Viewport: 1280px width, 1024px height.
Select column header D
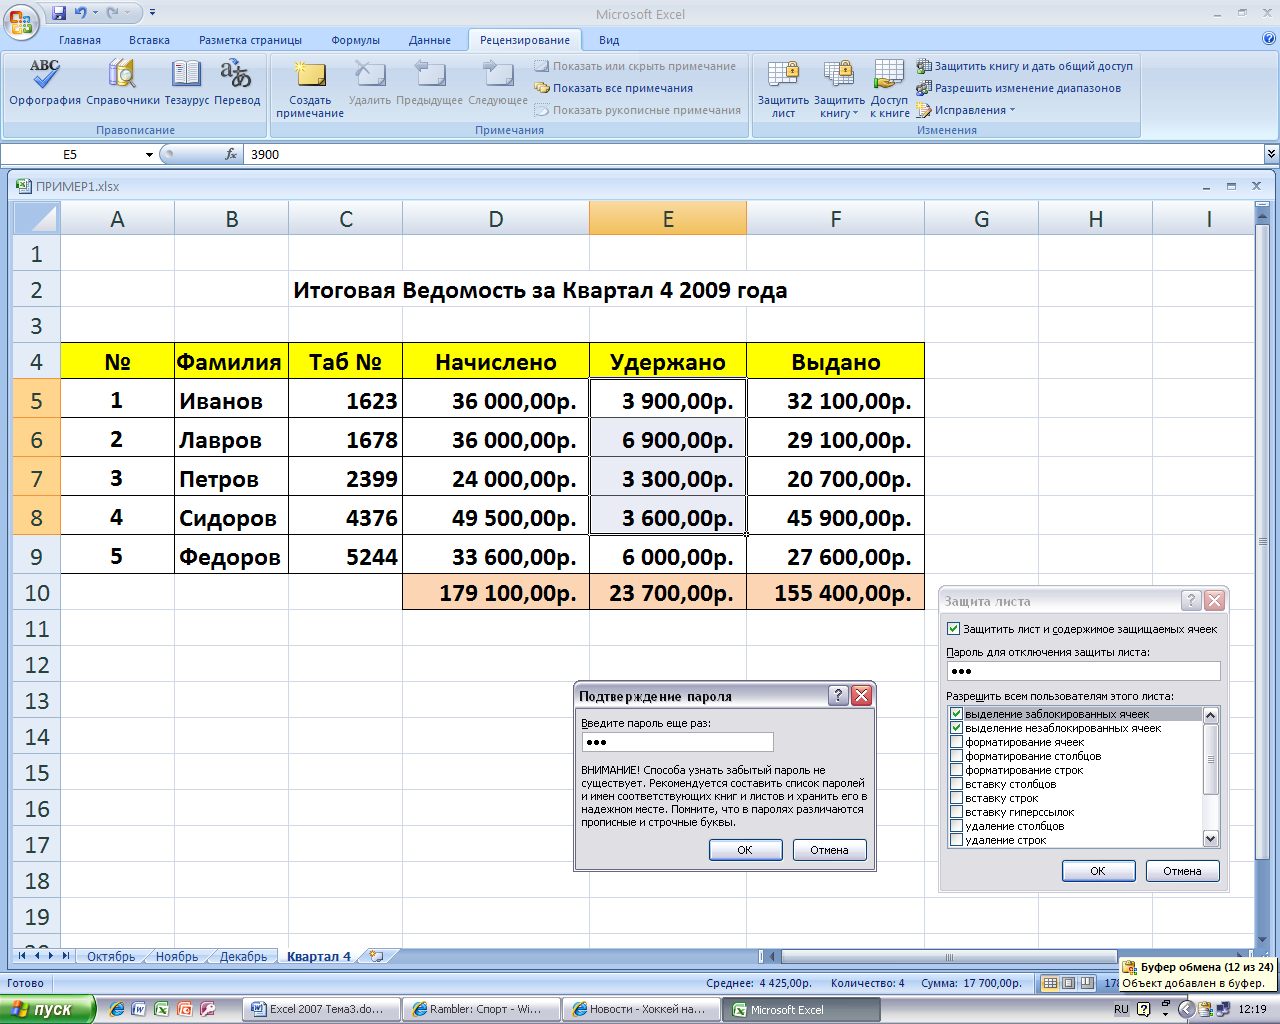pos(496,219)
